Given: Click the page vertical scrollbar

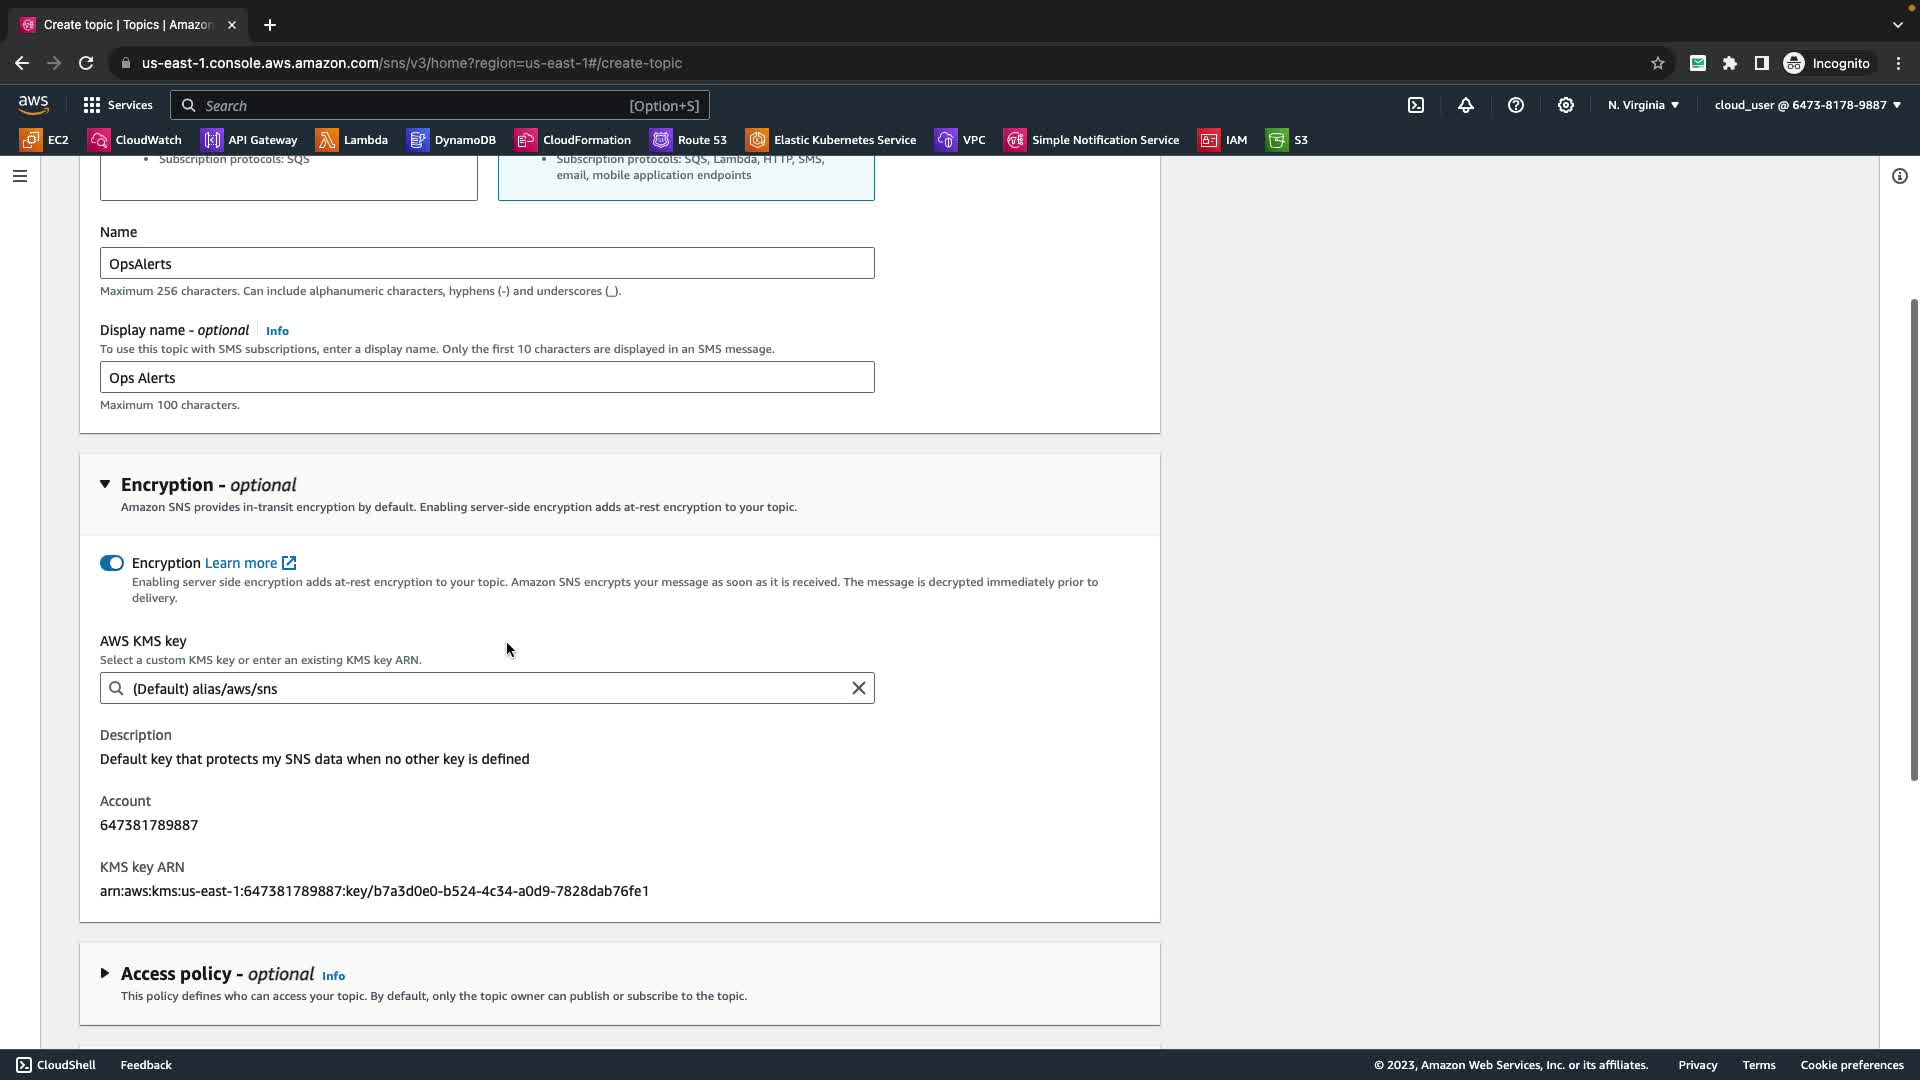Looking at the screenshot, I should pos(1913,540).
